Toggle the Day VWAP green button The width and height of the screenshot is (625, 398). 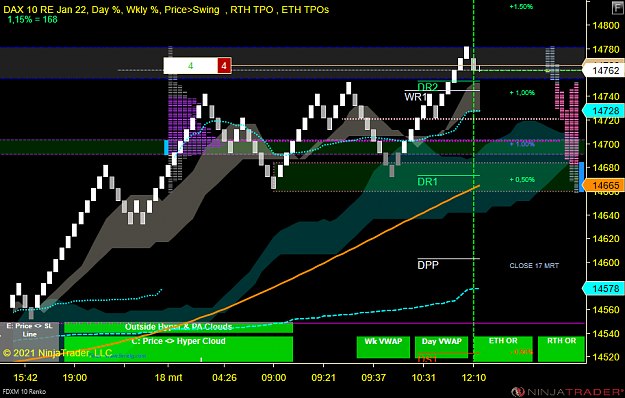(442, 347)
